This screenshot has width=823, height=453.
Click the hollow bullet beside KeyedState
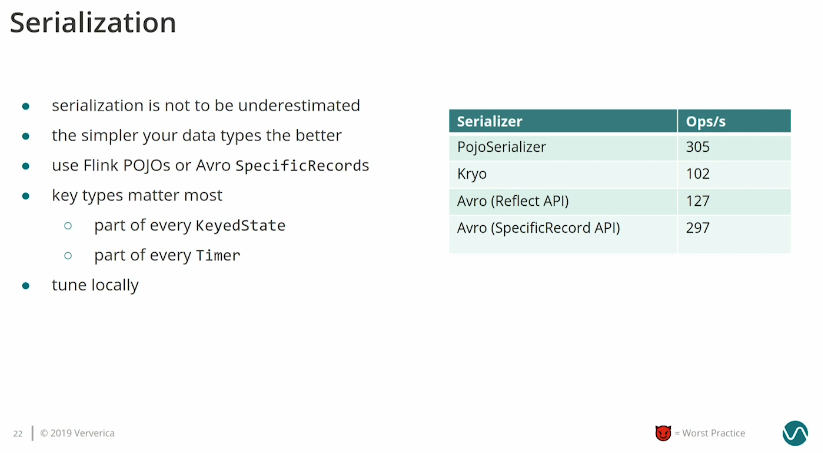point(68,226)
